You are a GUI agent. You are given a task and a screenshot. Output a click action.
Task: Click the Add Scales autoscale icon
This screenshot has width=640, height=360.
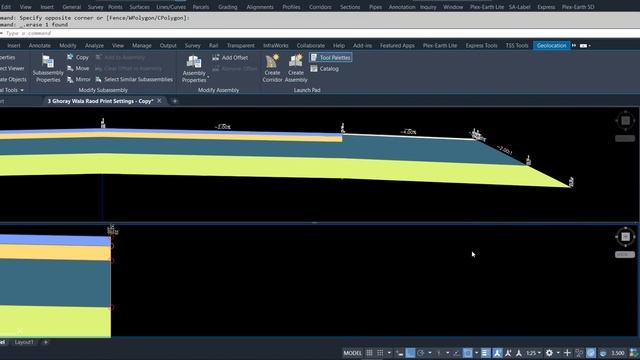508,353
